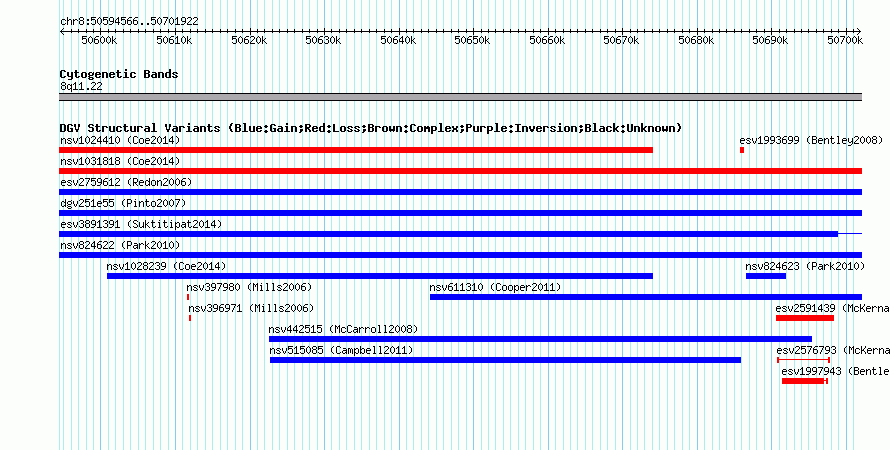890x450 pixels.
Task: Click the short blue nsv824623 (Park2010) bar
Action: (x=766, y=276)
